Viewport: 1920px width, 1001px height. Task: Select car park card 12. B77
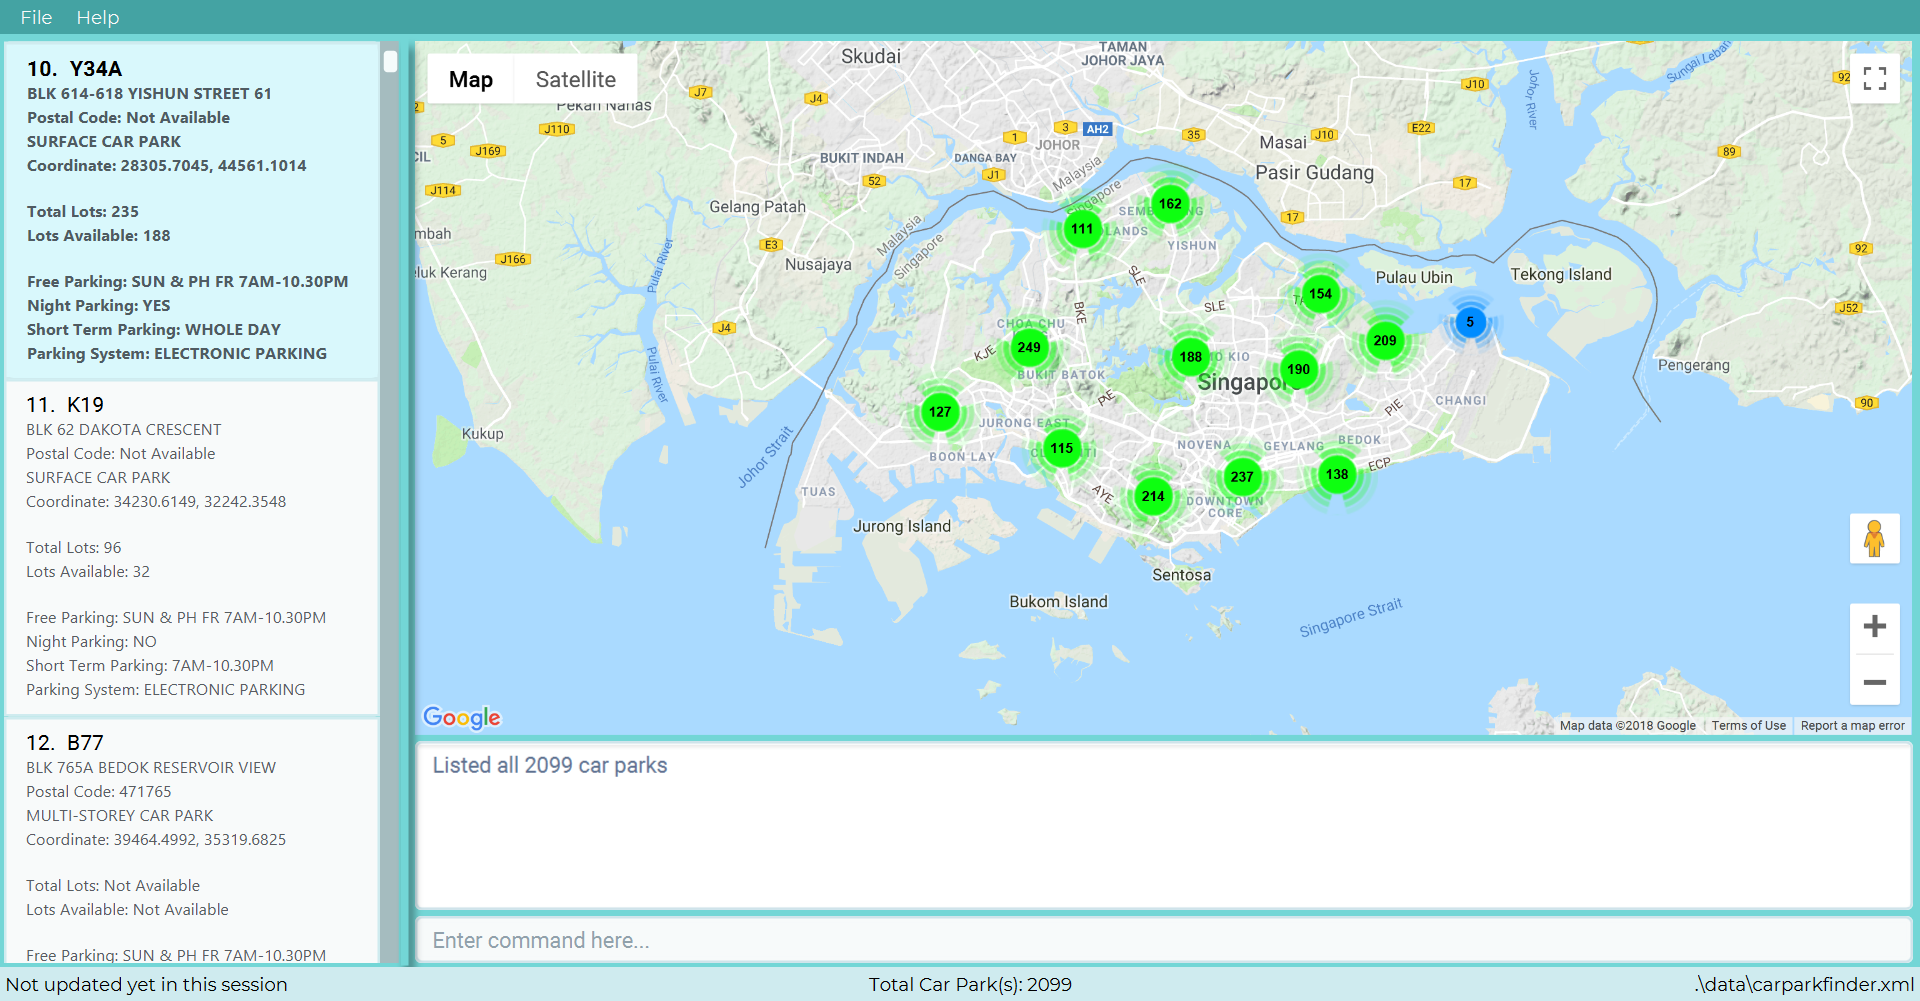coord(192,841)
